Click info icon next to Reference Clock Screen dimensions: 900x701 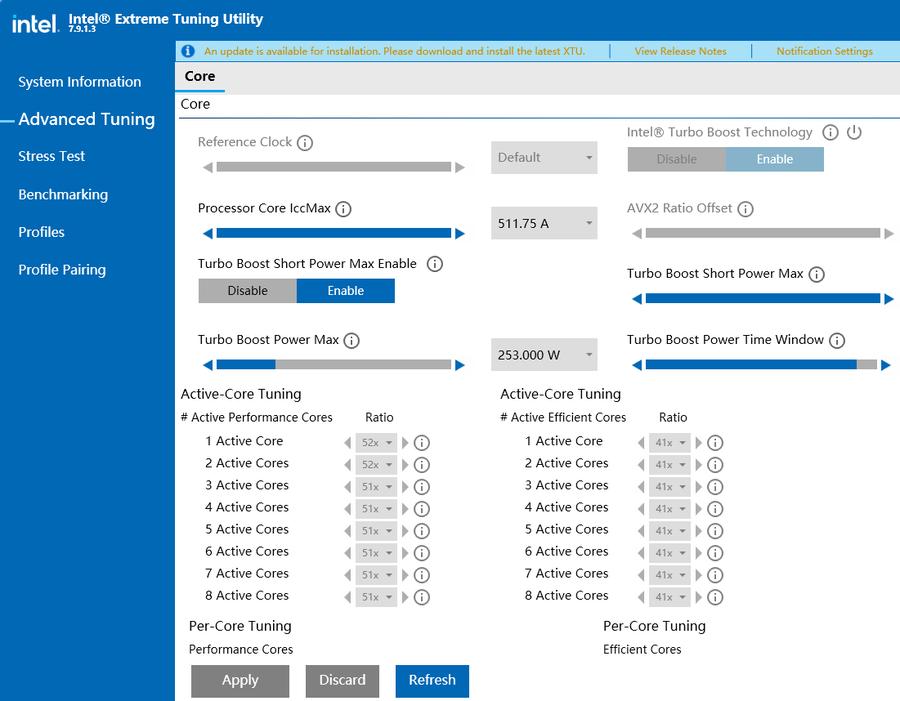pos(305,143)
